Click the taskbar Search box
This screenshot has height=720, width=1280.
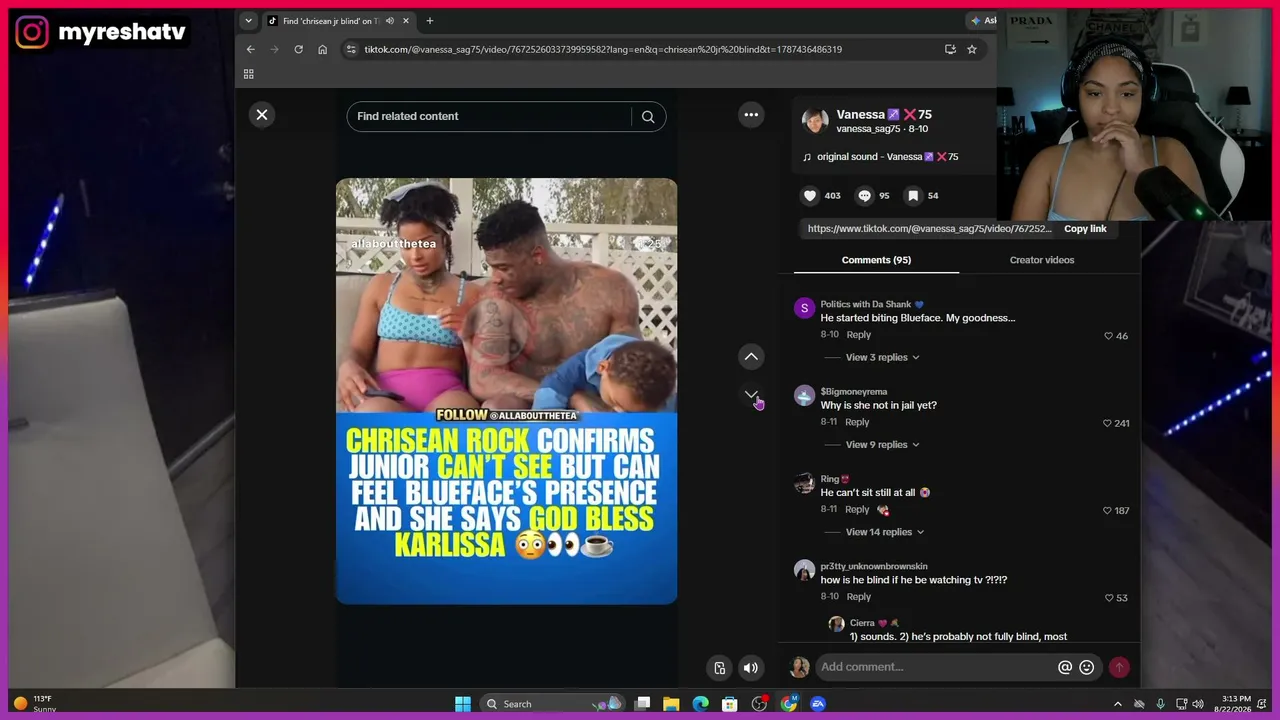(554, 704)
